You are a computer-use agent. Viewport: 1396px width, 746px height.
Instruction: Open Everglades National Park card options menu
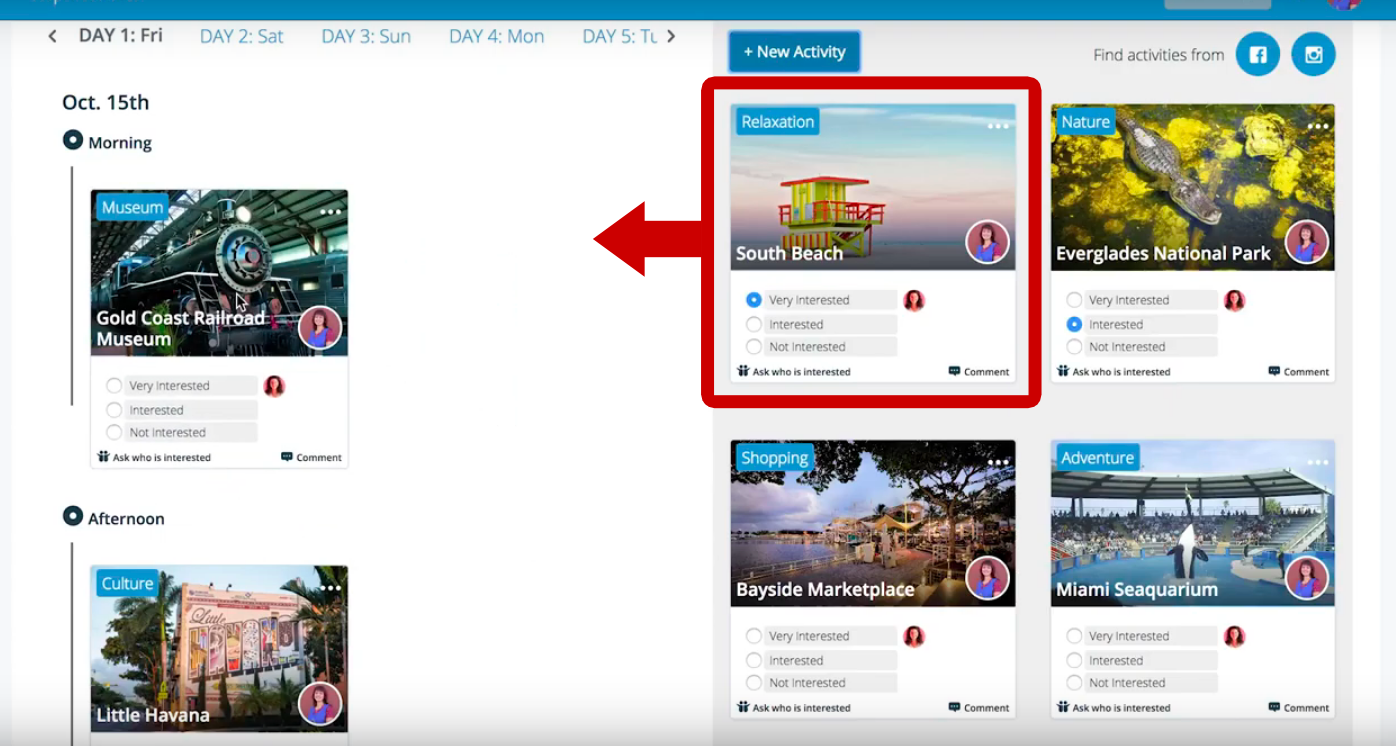click(x=1318, y=126)
